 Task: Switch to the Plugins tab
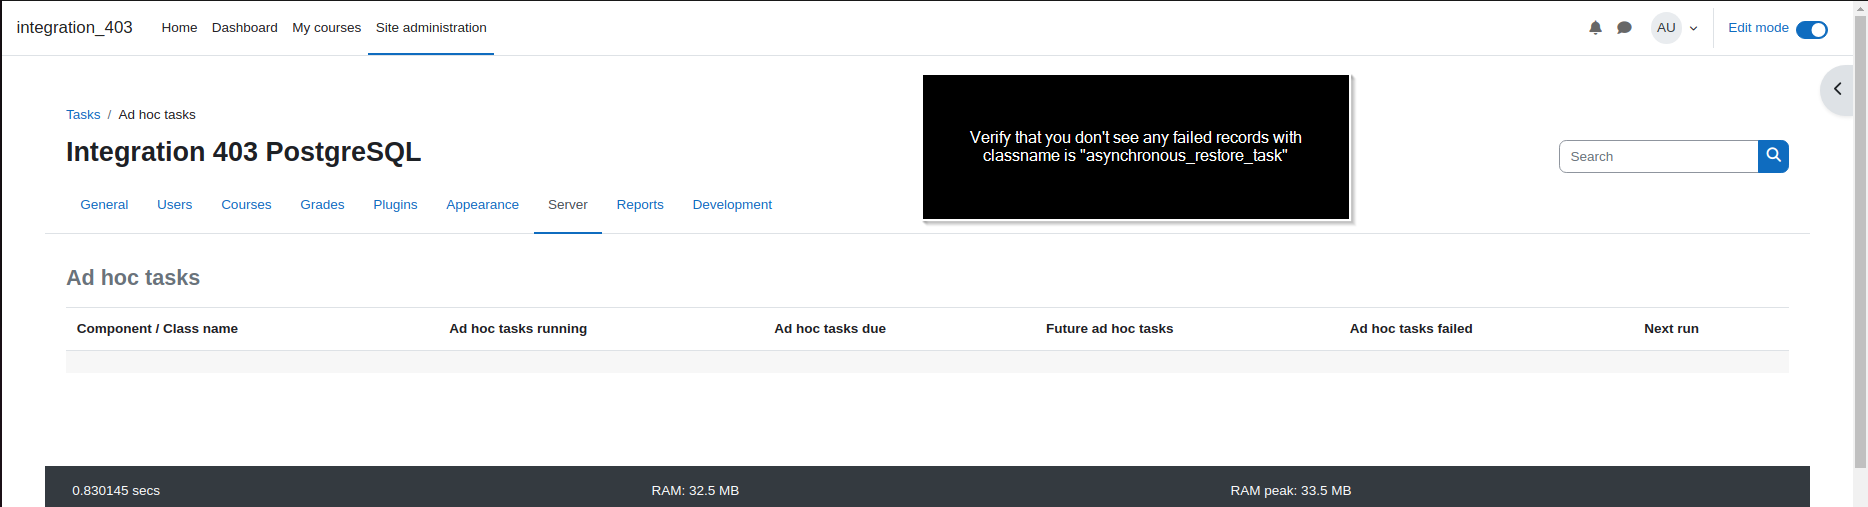coord(395,204)
